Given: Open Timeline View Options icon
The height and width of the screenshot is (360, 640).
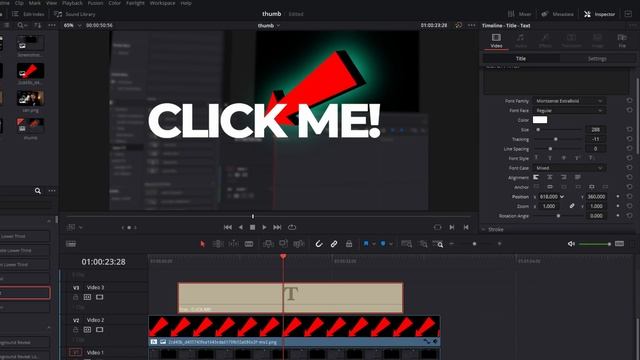Looking at the screenshot, I should coord(71,244).
